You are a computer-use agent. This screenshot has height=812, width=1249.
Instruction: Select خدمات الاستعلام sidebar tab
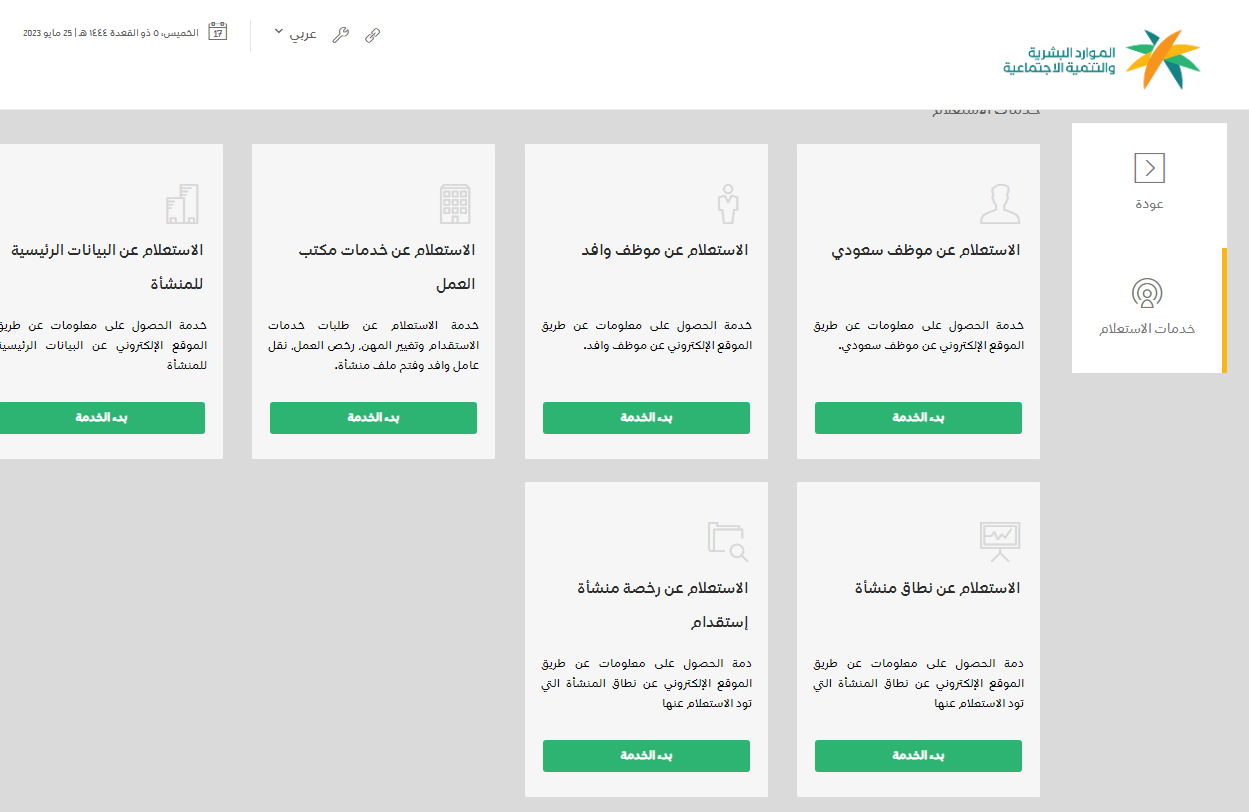tap(1147, 309)
